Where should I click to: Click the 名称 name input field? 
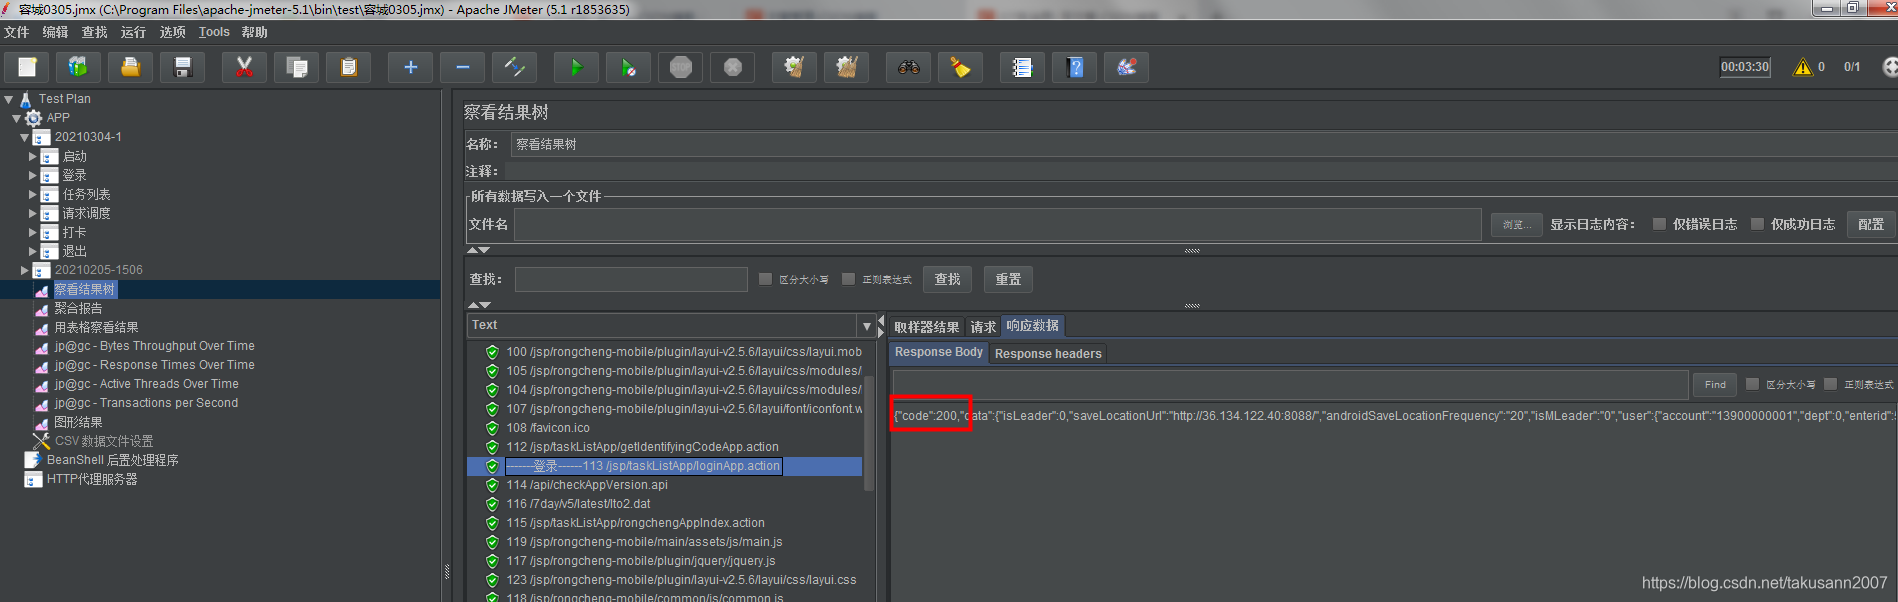pyautogui.click(x=1204, y=144)
